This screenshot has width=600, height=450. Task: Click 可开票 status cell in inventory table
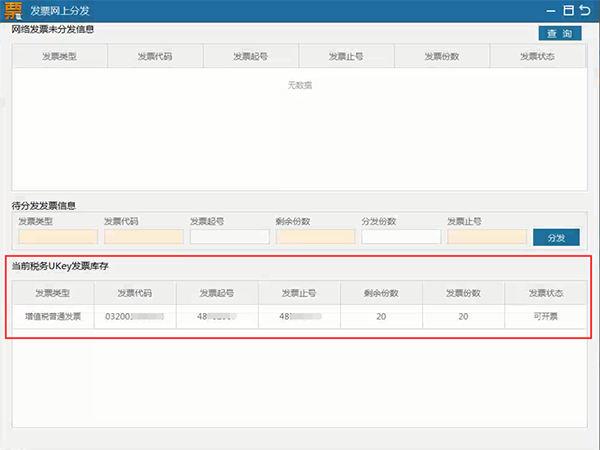pyautogui.click(x=547, y=316)
